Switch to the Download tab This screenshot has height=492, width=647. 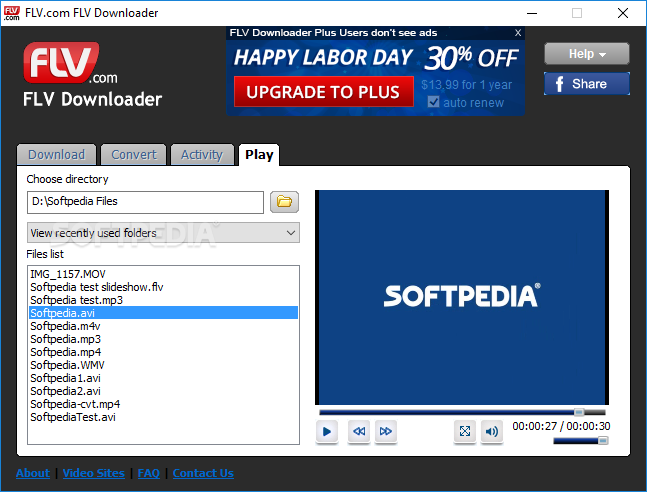coord(57,155)
